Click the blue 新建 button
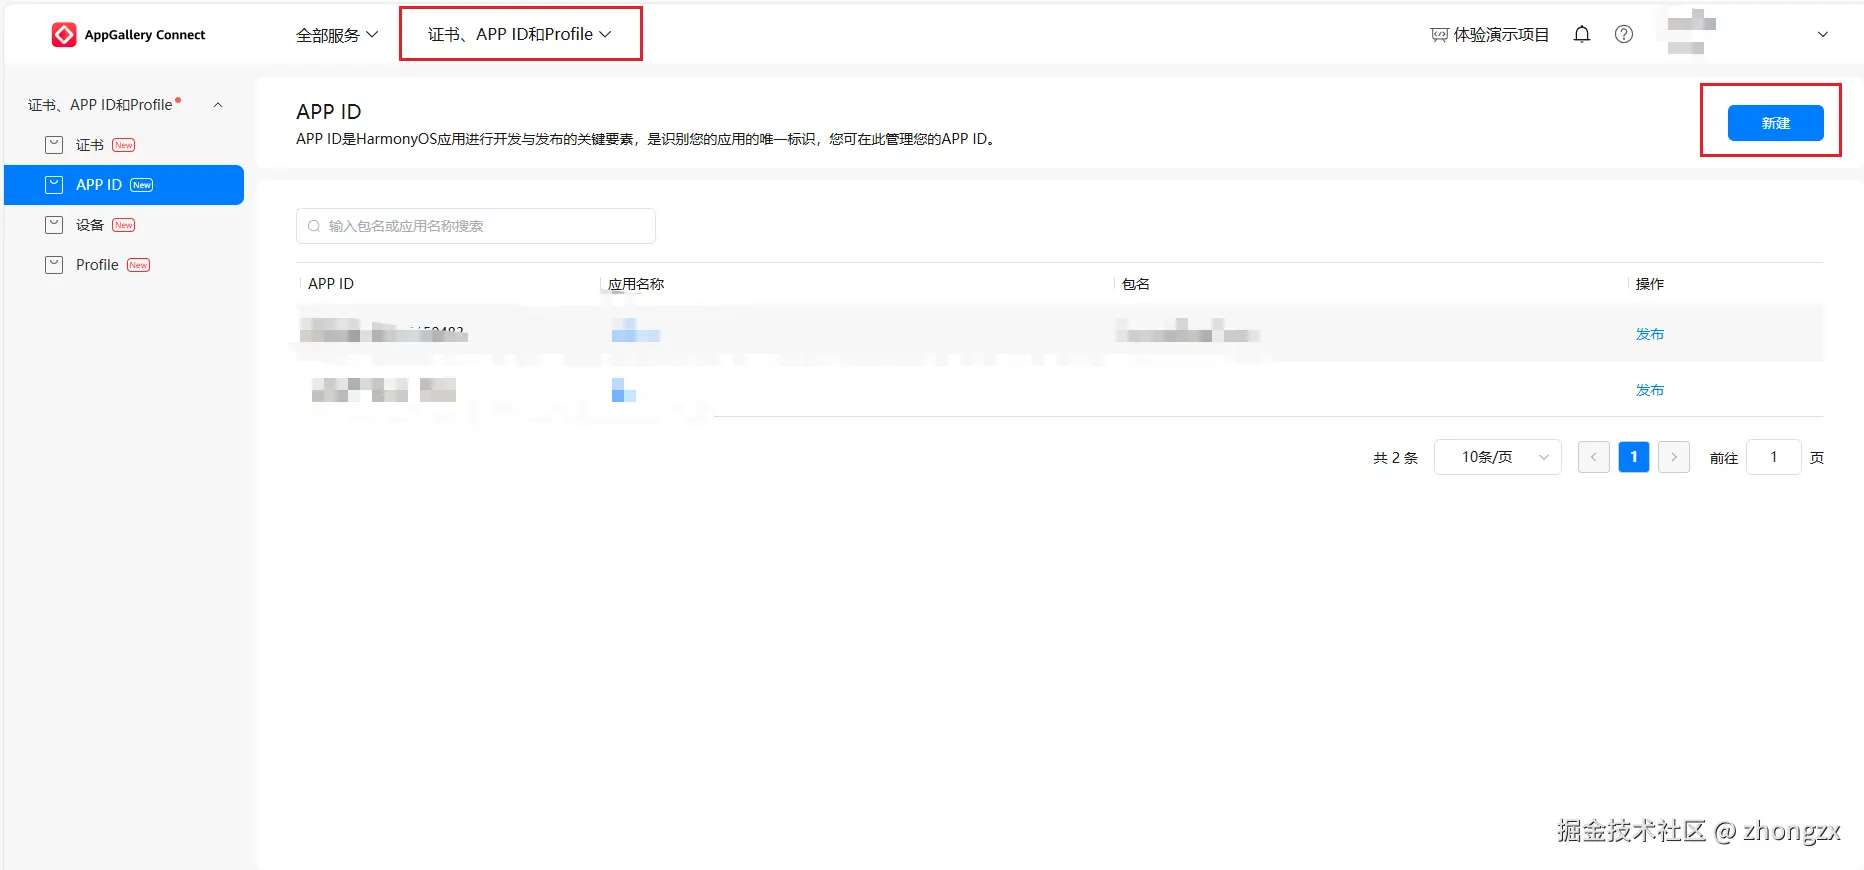Screen dimensions: 1864x870 [1775, 123]
